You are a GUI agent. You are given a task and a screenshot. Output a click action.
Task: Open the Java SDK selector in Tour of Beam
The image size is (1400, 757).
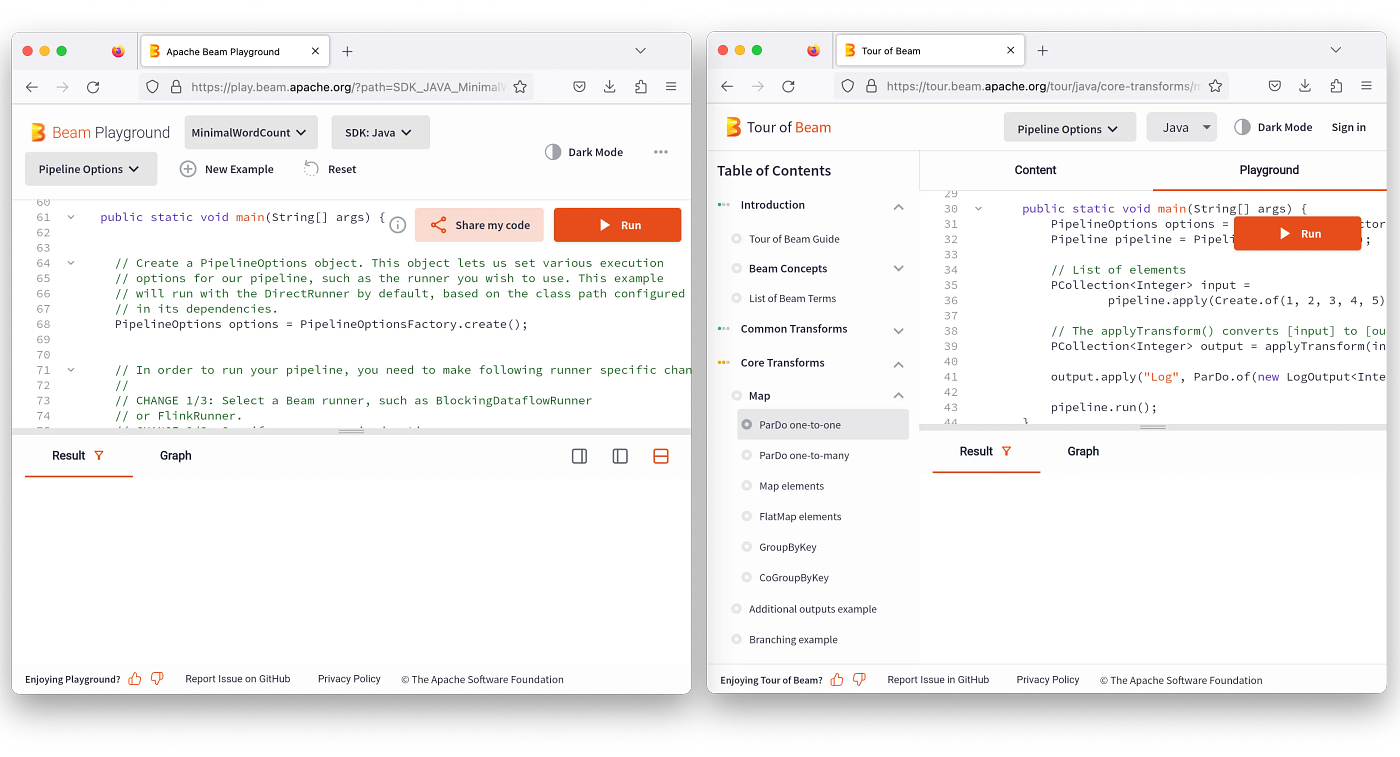(1182, 127)
